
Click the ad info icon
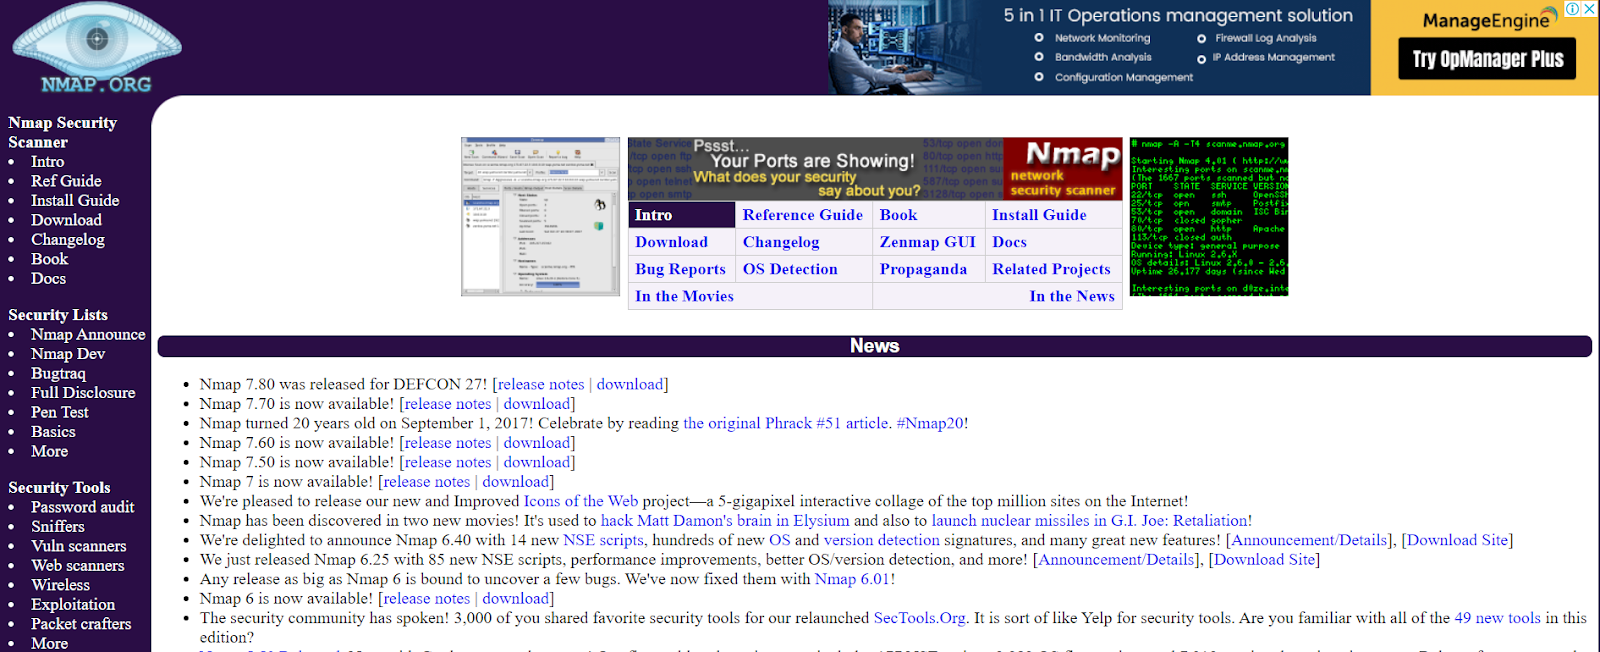[1573, 9]
